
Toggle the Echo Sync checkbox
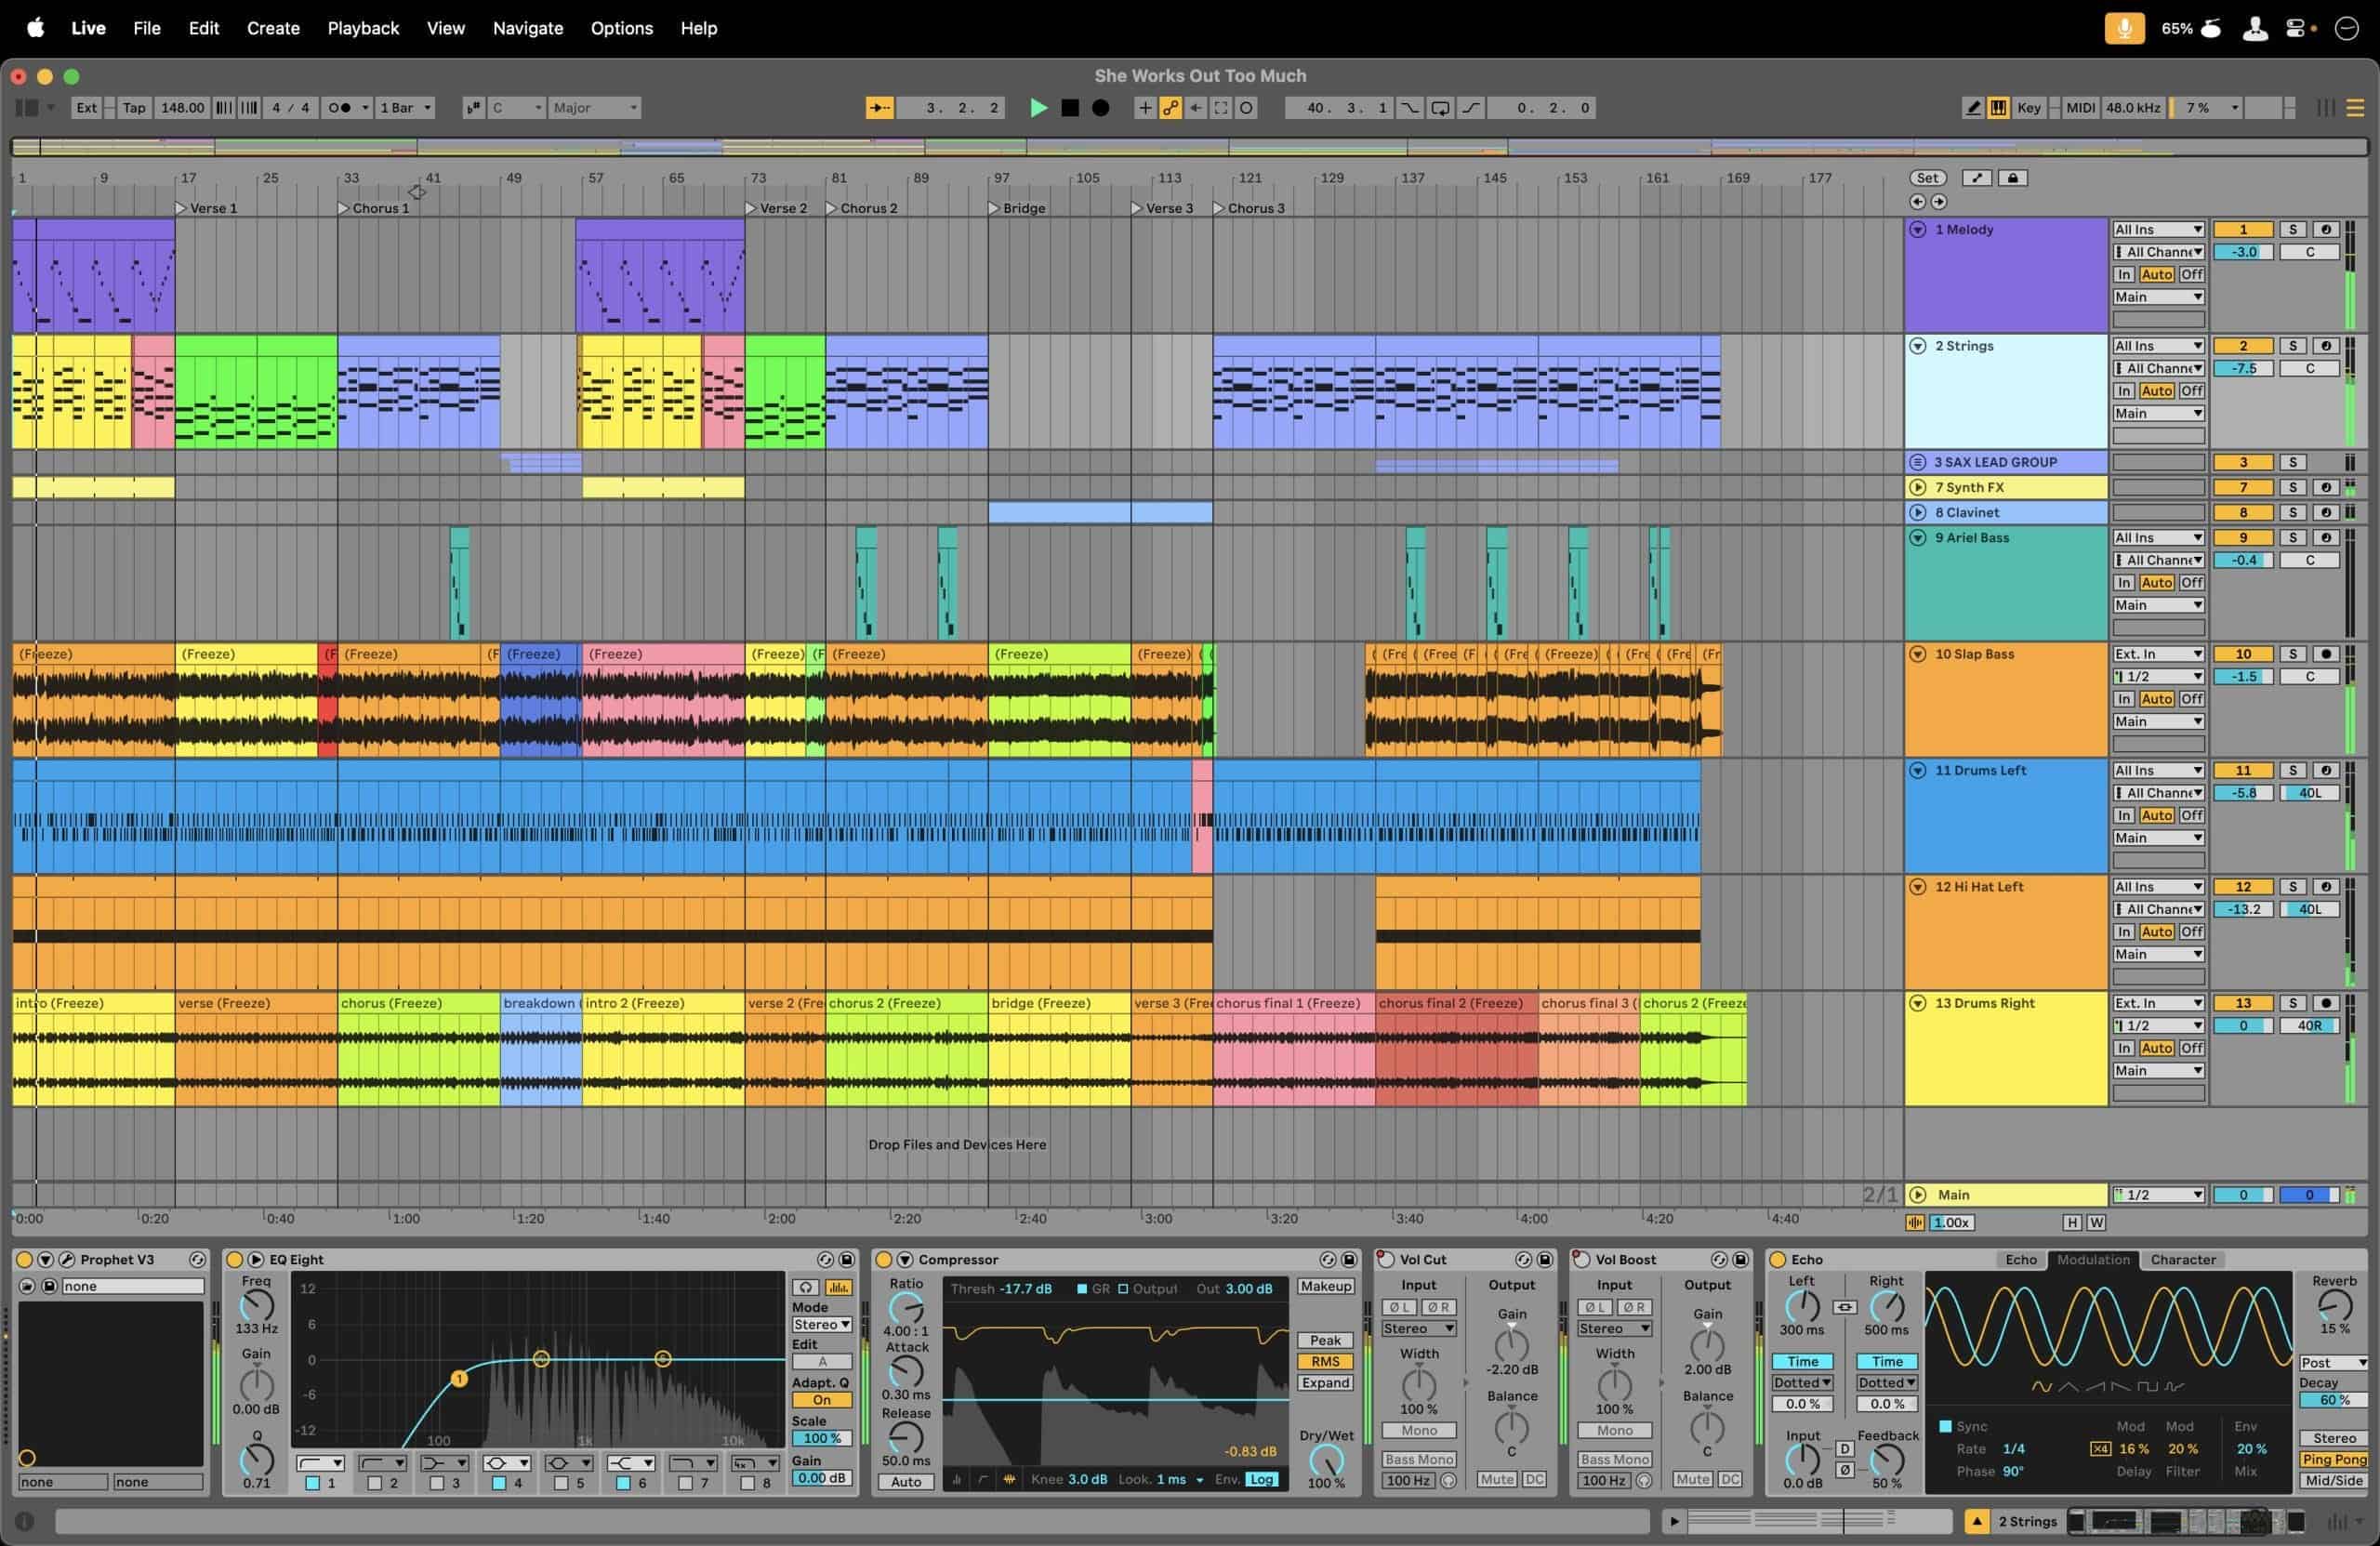click(1945, 1426)
